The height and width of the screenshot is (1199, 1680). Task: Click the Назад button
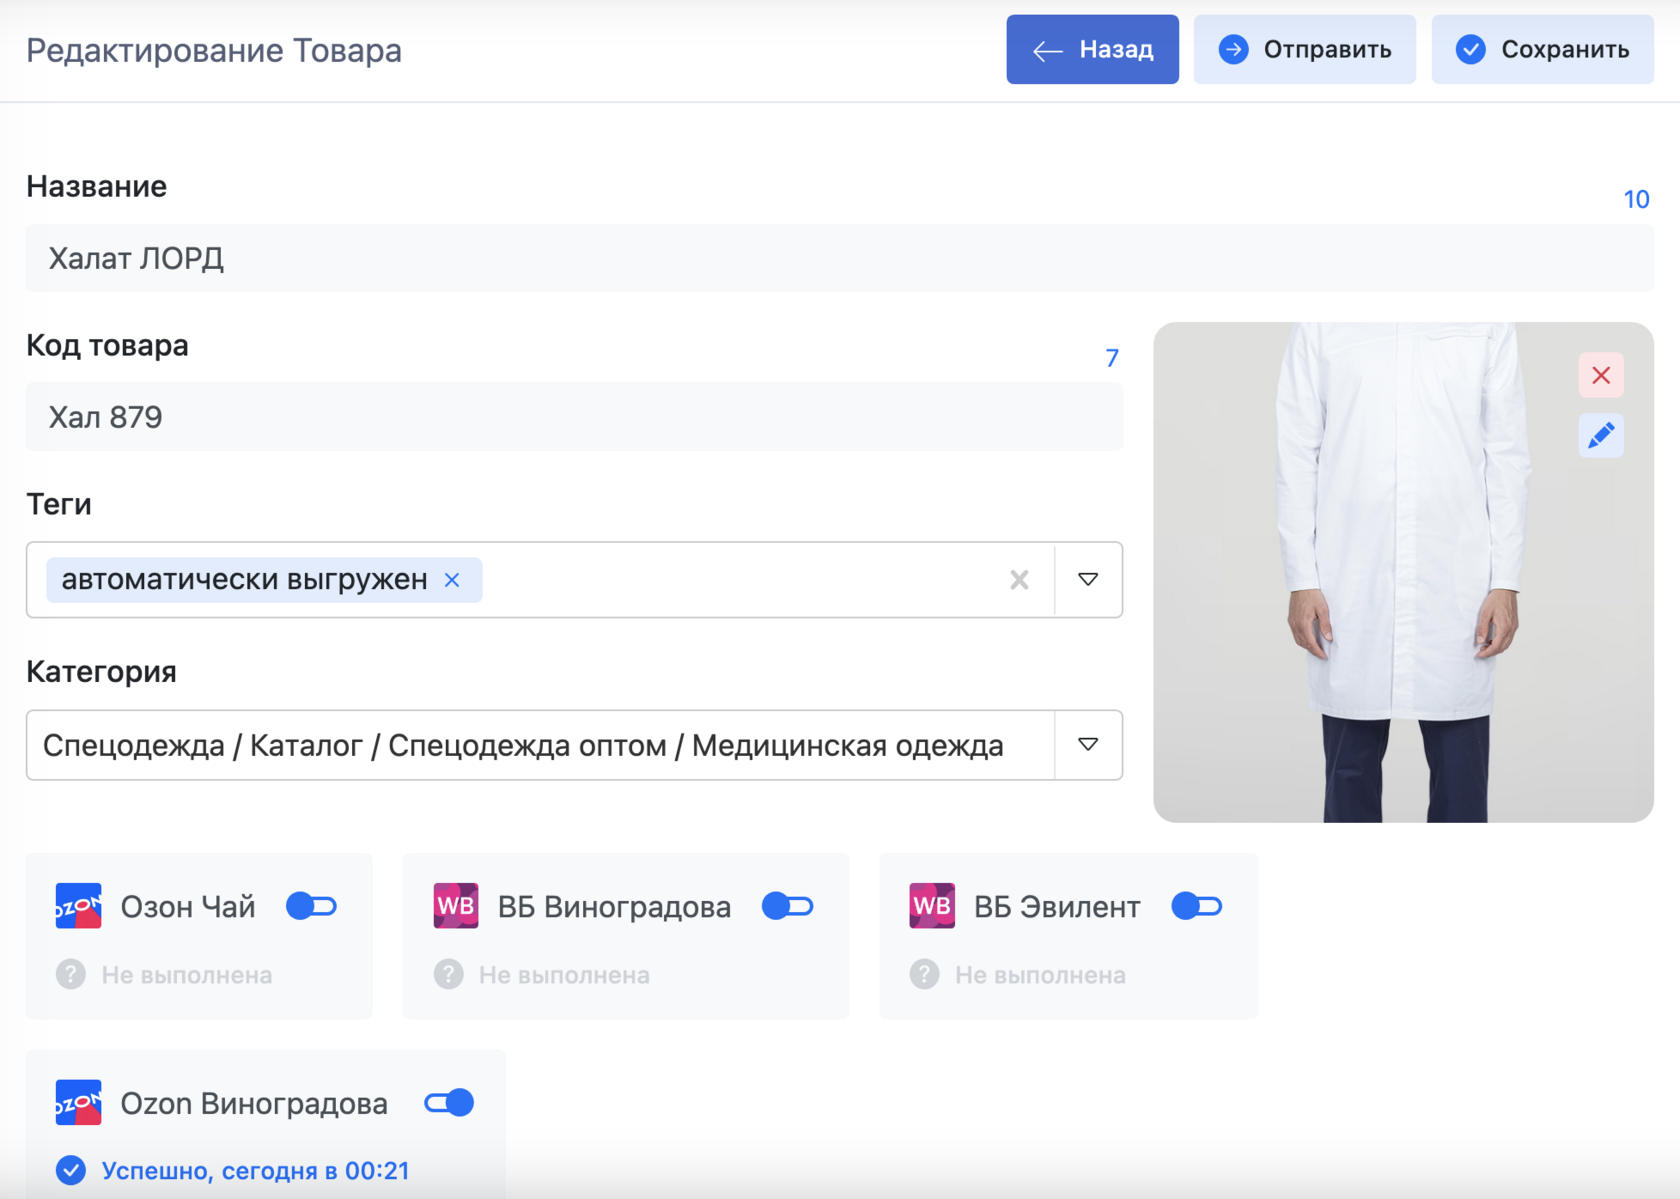(x=1092, y=49)
